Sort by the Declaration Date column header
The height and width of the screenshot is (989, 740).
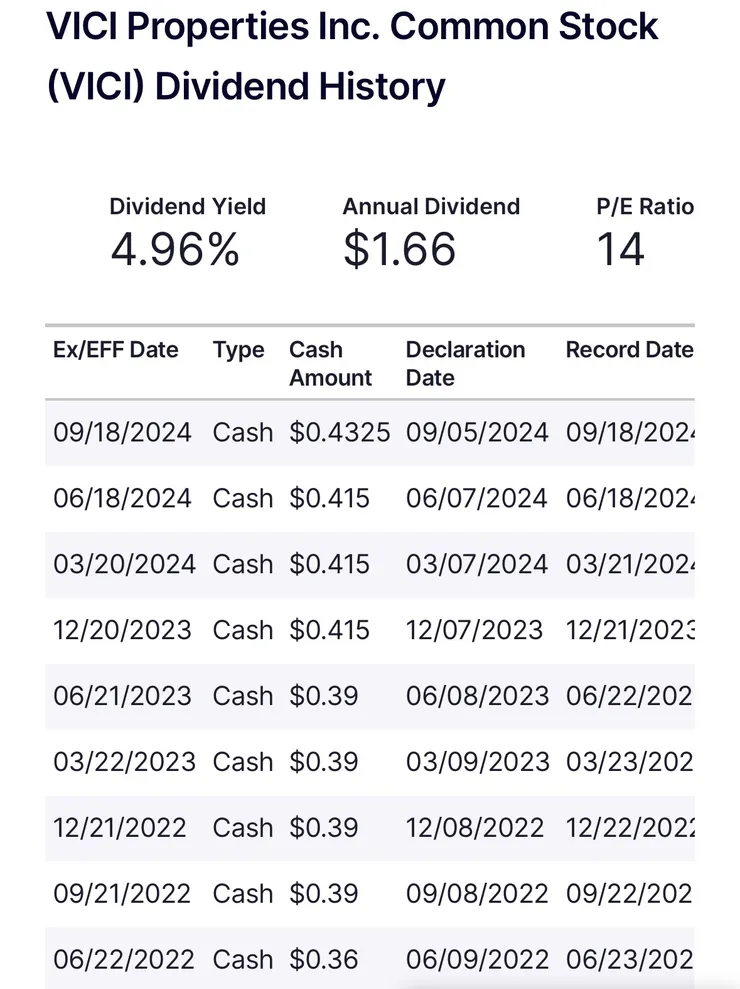465,364
